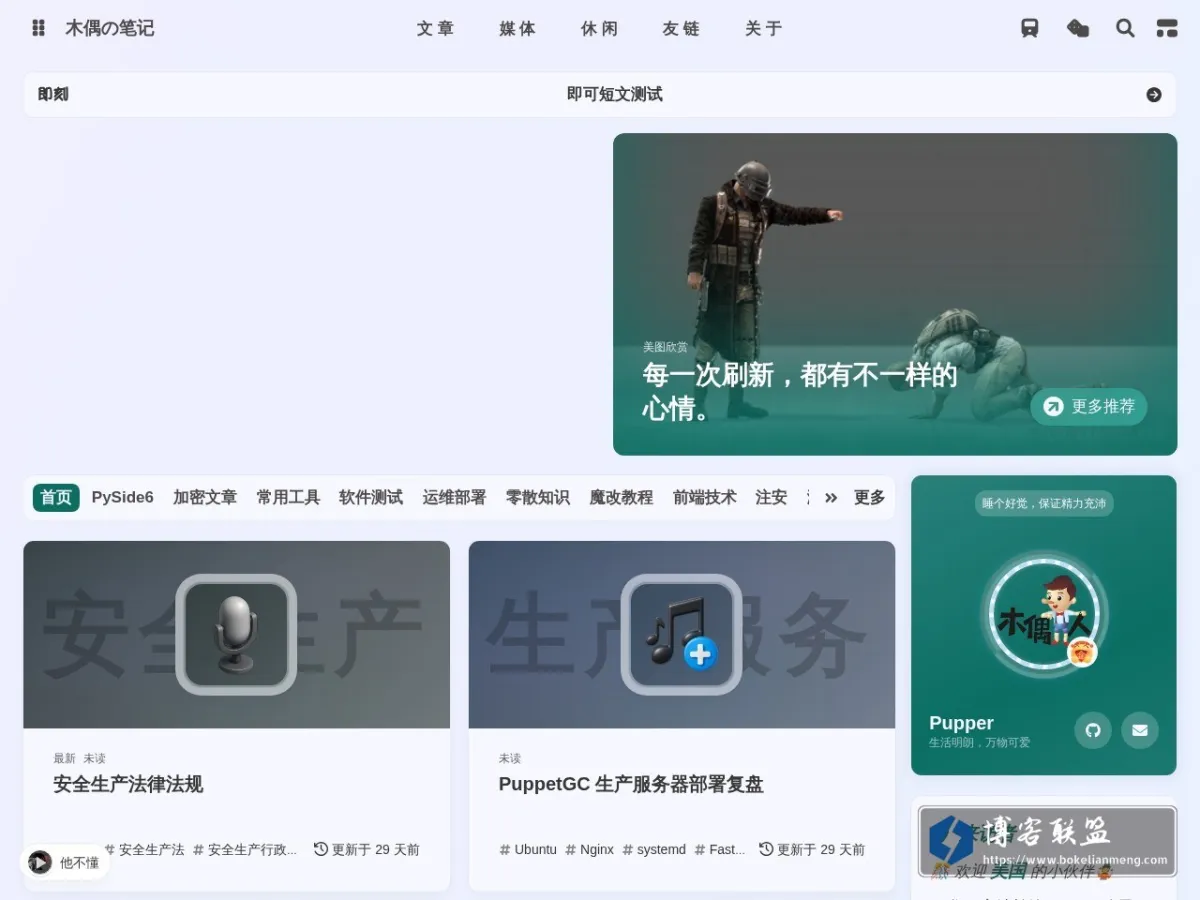
Task: Select the 首页 category tab
Action: pos(56,497)
